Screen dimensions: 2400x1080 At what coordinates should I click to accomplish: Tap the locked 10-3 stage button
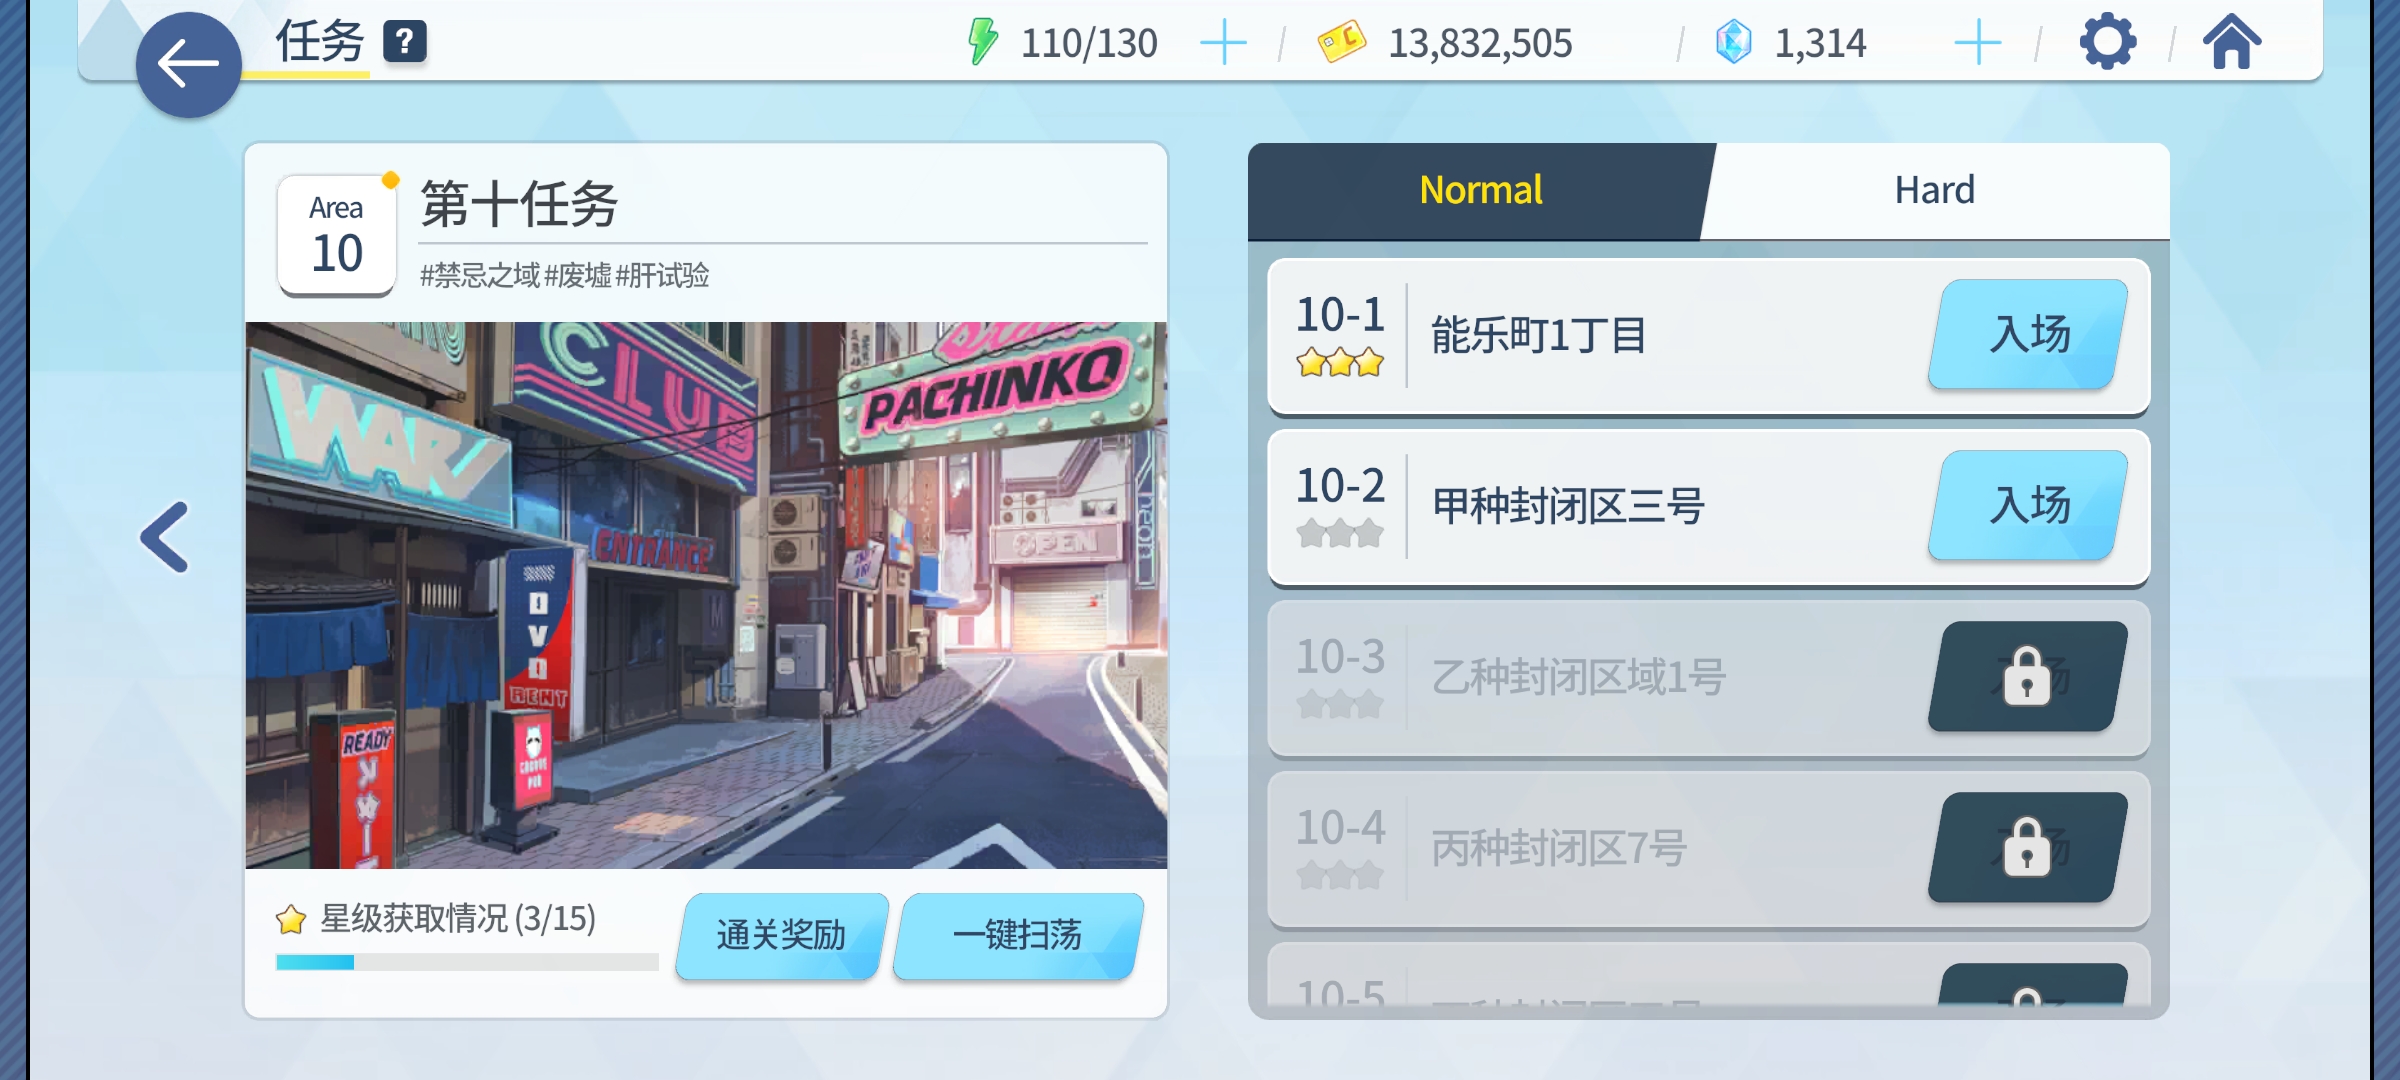(2027, 676)
